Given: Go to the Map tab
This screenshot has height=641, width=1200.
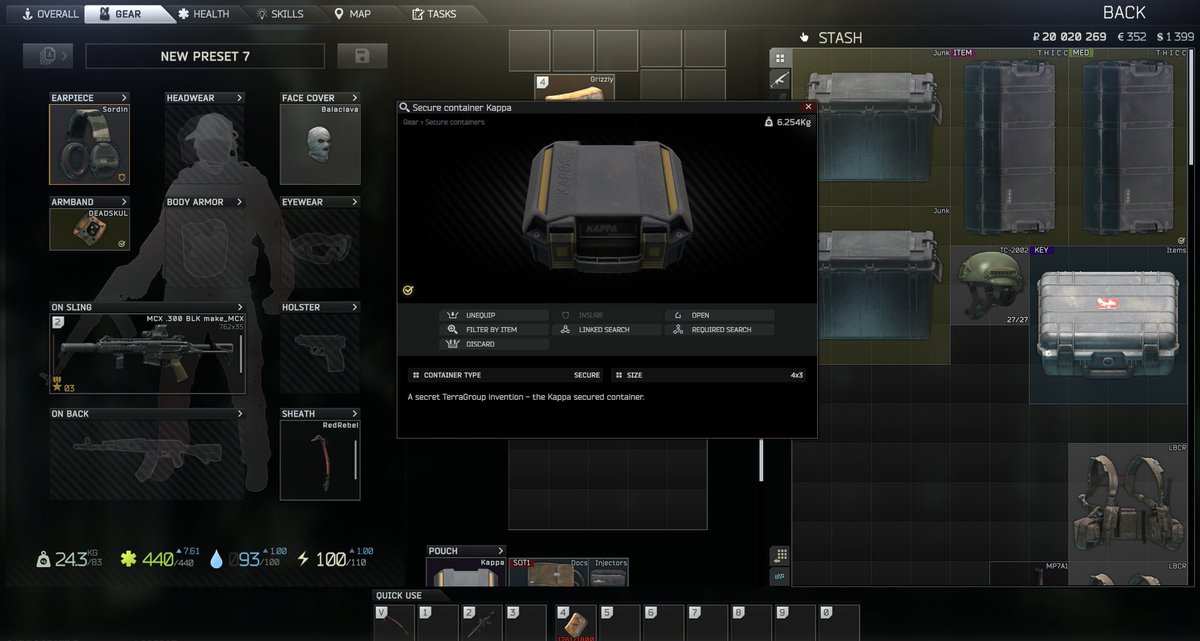Looking at the screenshot, I should (353, 14).
